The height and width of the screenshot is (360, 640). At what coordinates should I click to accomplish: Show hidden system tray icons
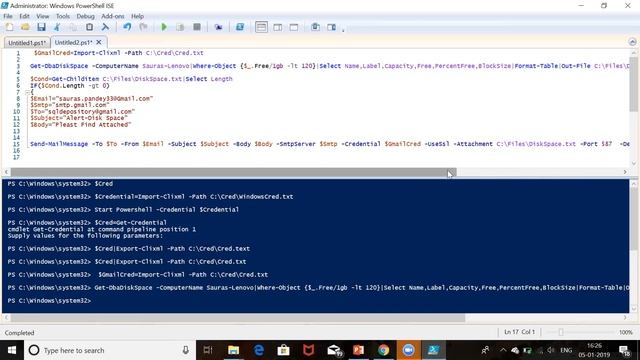[503, 350]
